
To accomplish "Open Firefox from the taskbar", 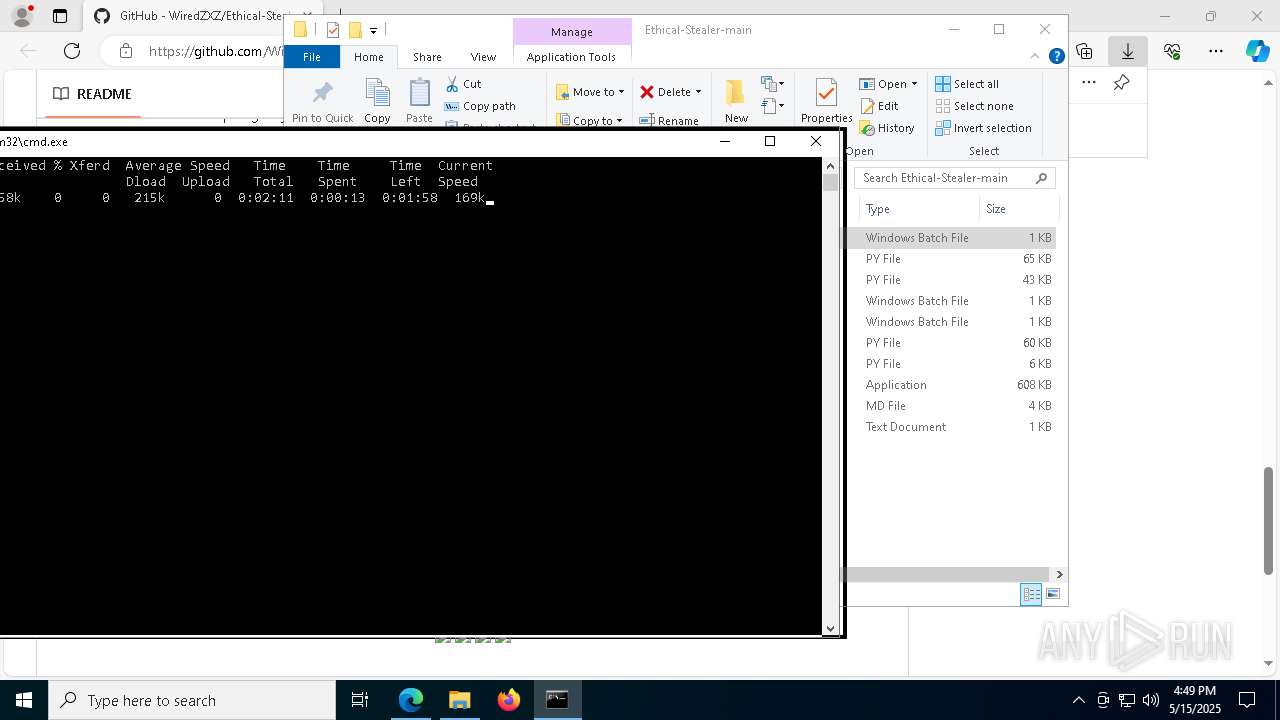I will pos(509,700).
